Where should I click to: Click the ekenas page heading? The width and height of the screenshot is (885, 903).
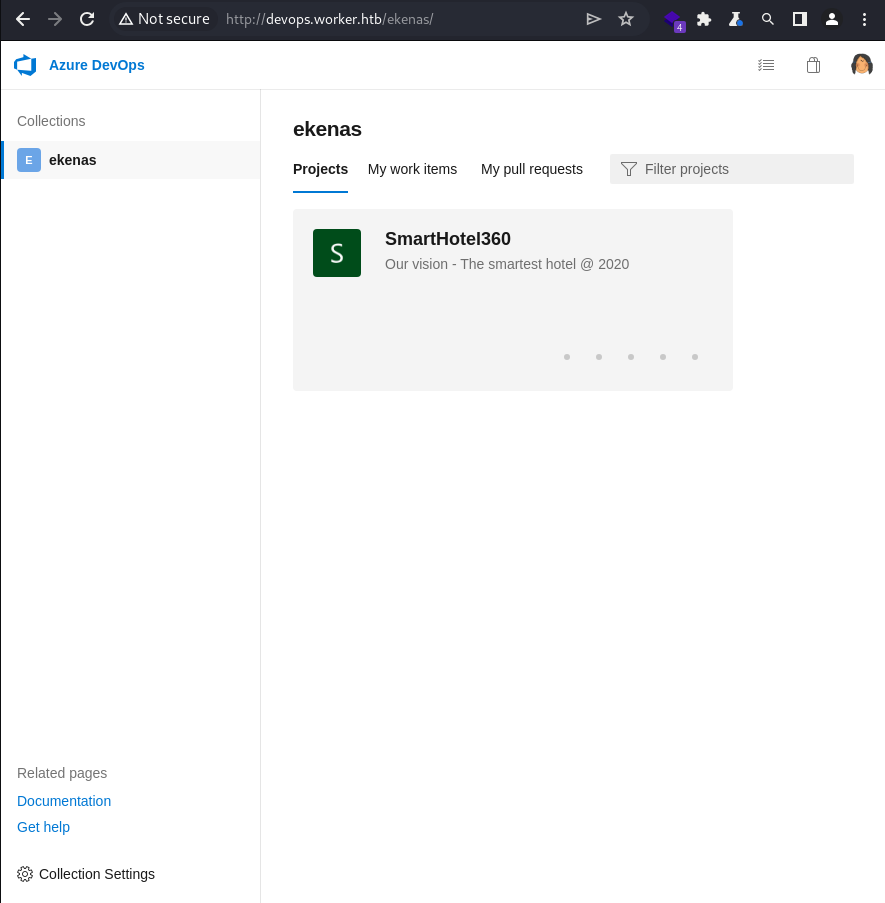(327, 129)
